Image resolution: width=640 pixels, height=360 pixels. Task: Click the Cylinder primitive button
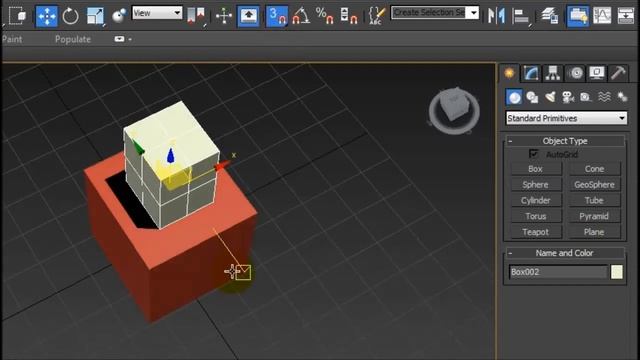(536, 200)
